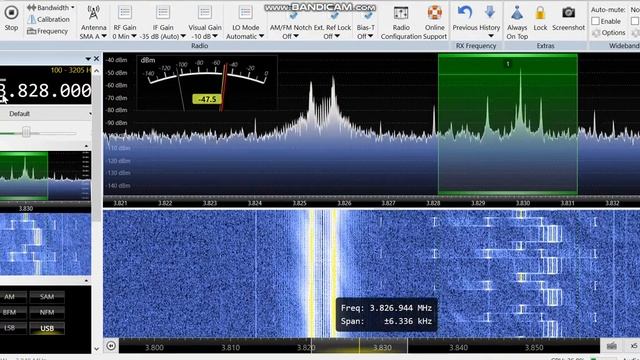Toggle Always On Top

517,22
